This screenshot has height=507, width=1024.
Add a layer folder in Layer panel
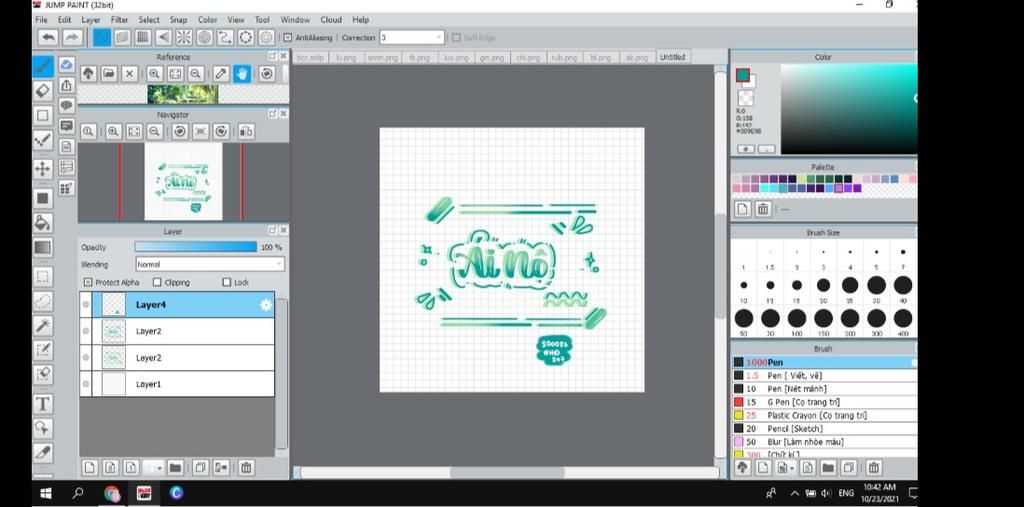pos(175,467)
